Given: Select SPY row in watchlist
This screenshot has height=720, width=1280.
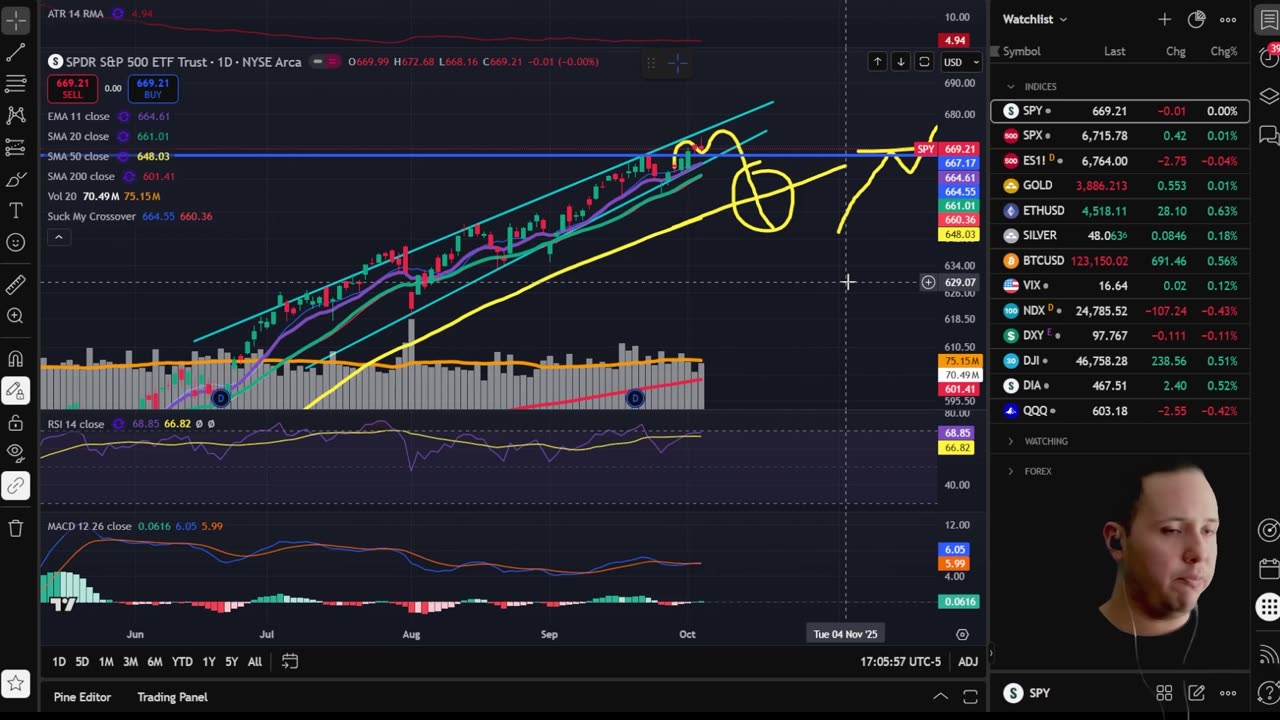Looking at the screenshot, I should [1120, 111].
